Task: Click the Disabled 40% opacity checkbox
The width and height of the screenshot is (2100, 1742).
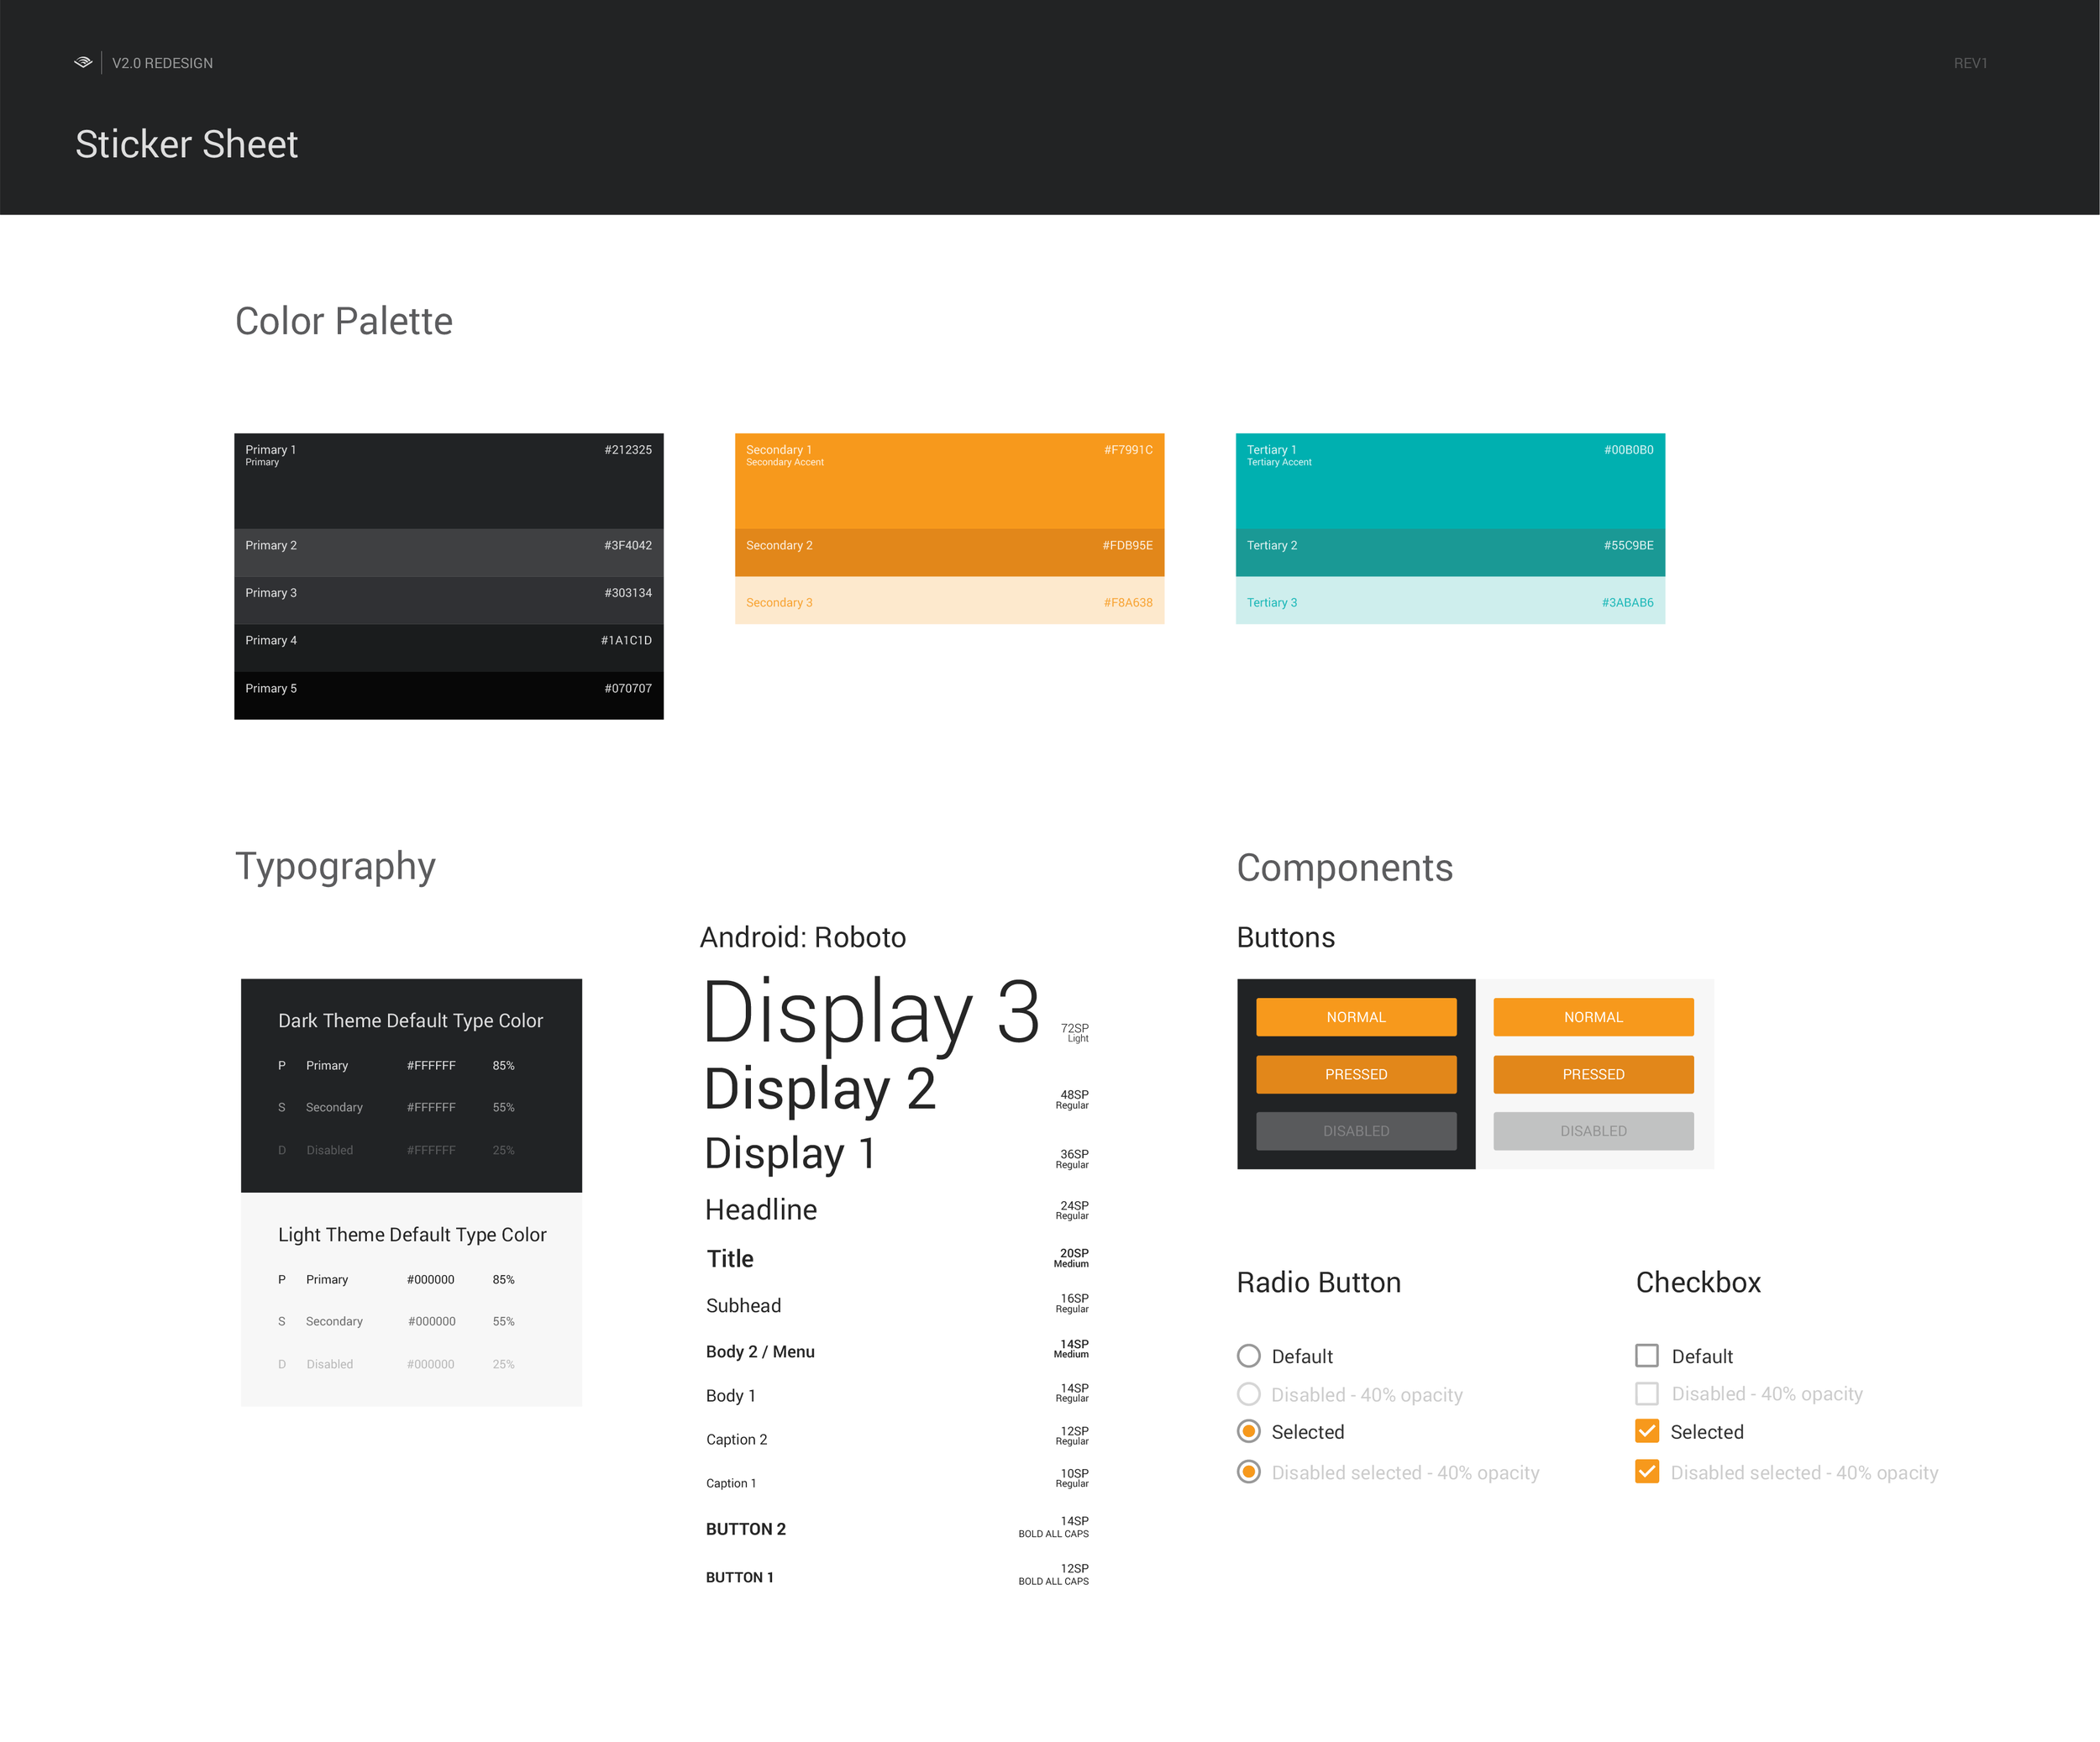Action: coord(1646,1393)
